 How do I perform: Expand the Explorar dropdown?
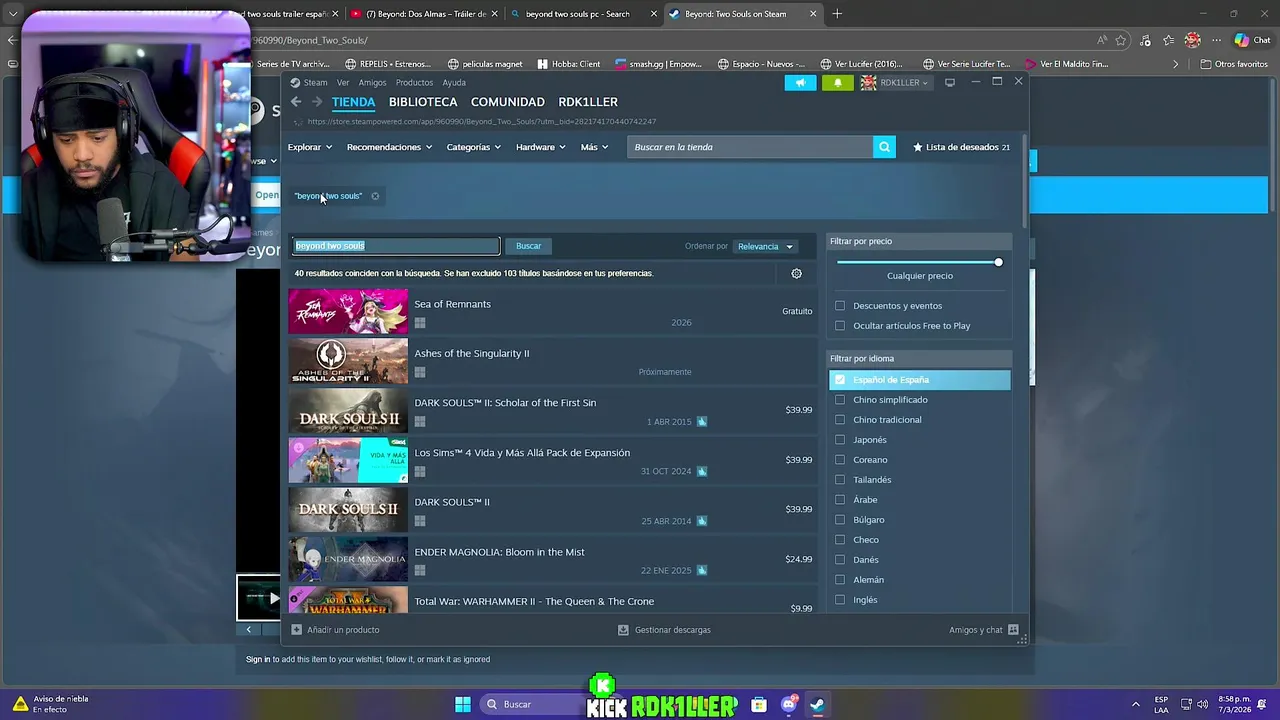click(310, 147)
